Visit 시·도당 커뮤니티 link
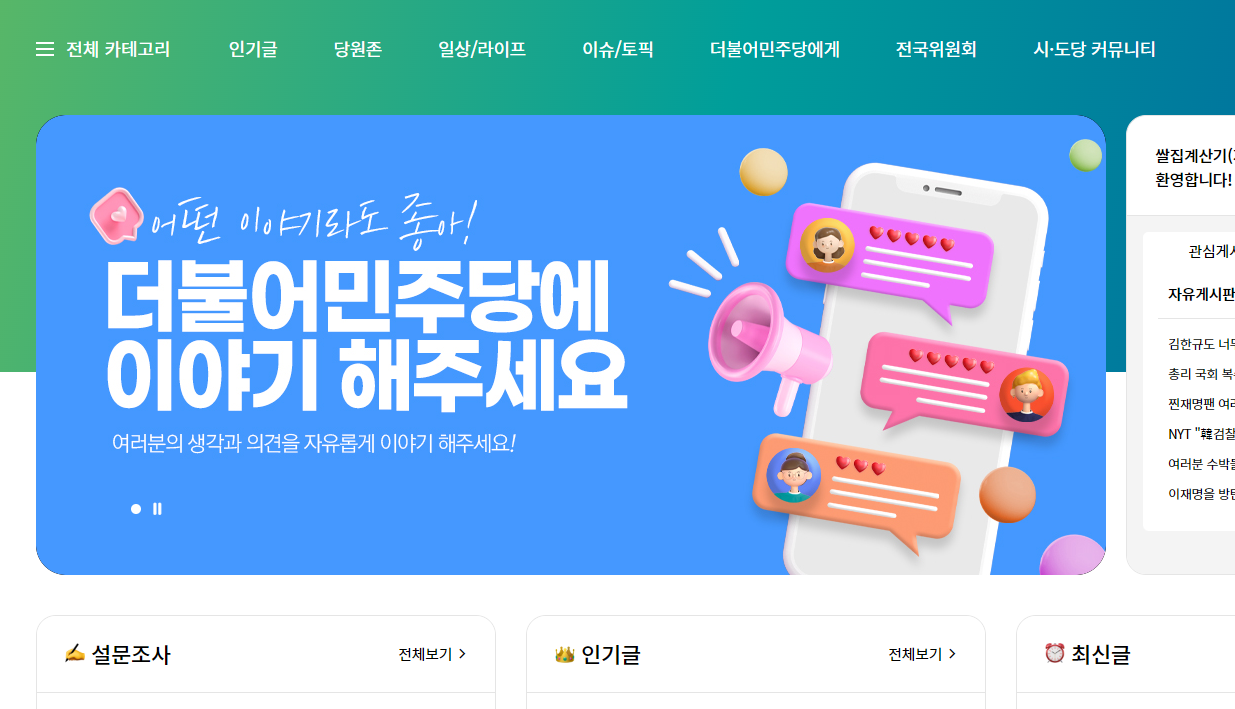This screenshot has height=709, width=1235. (1094, 49)
